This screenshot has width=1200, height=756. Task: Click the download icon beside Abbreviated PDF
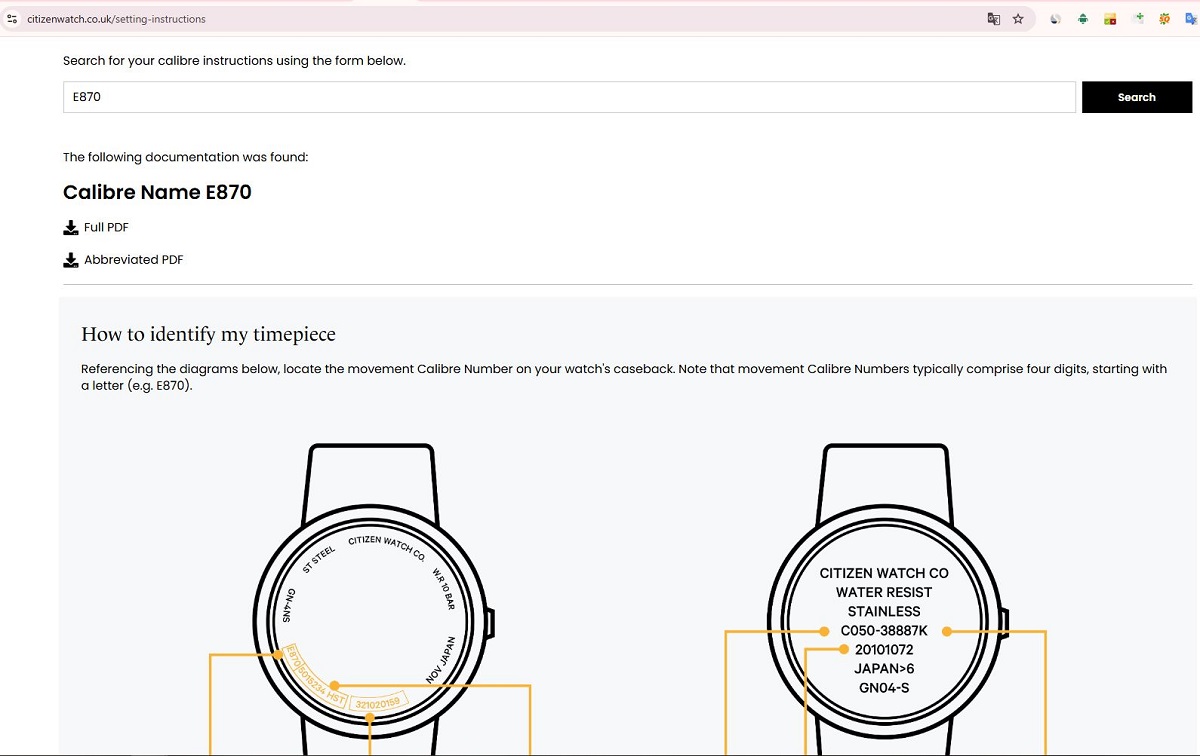coord(71,260)
